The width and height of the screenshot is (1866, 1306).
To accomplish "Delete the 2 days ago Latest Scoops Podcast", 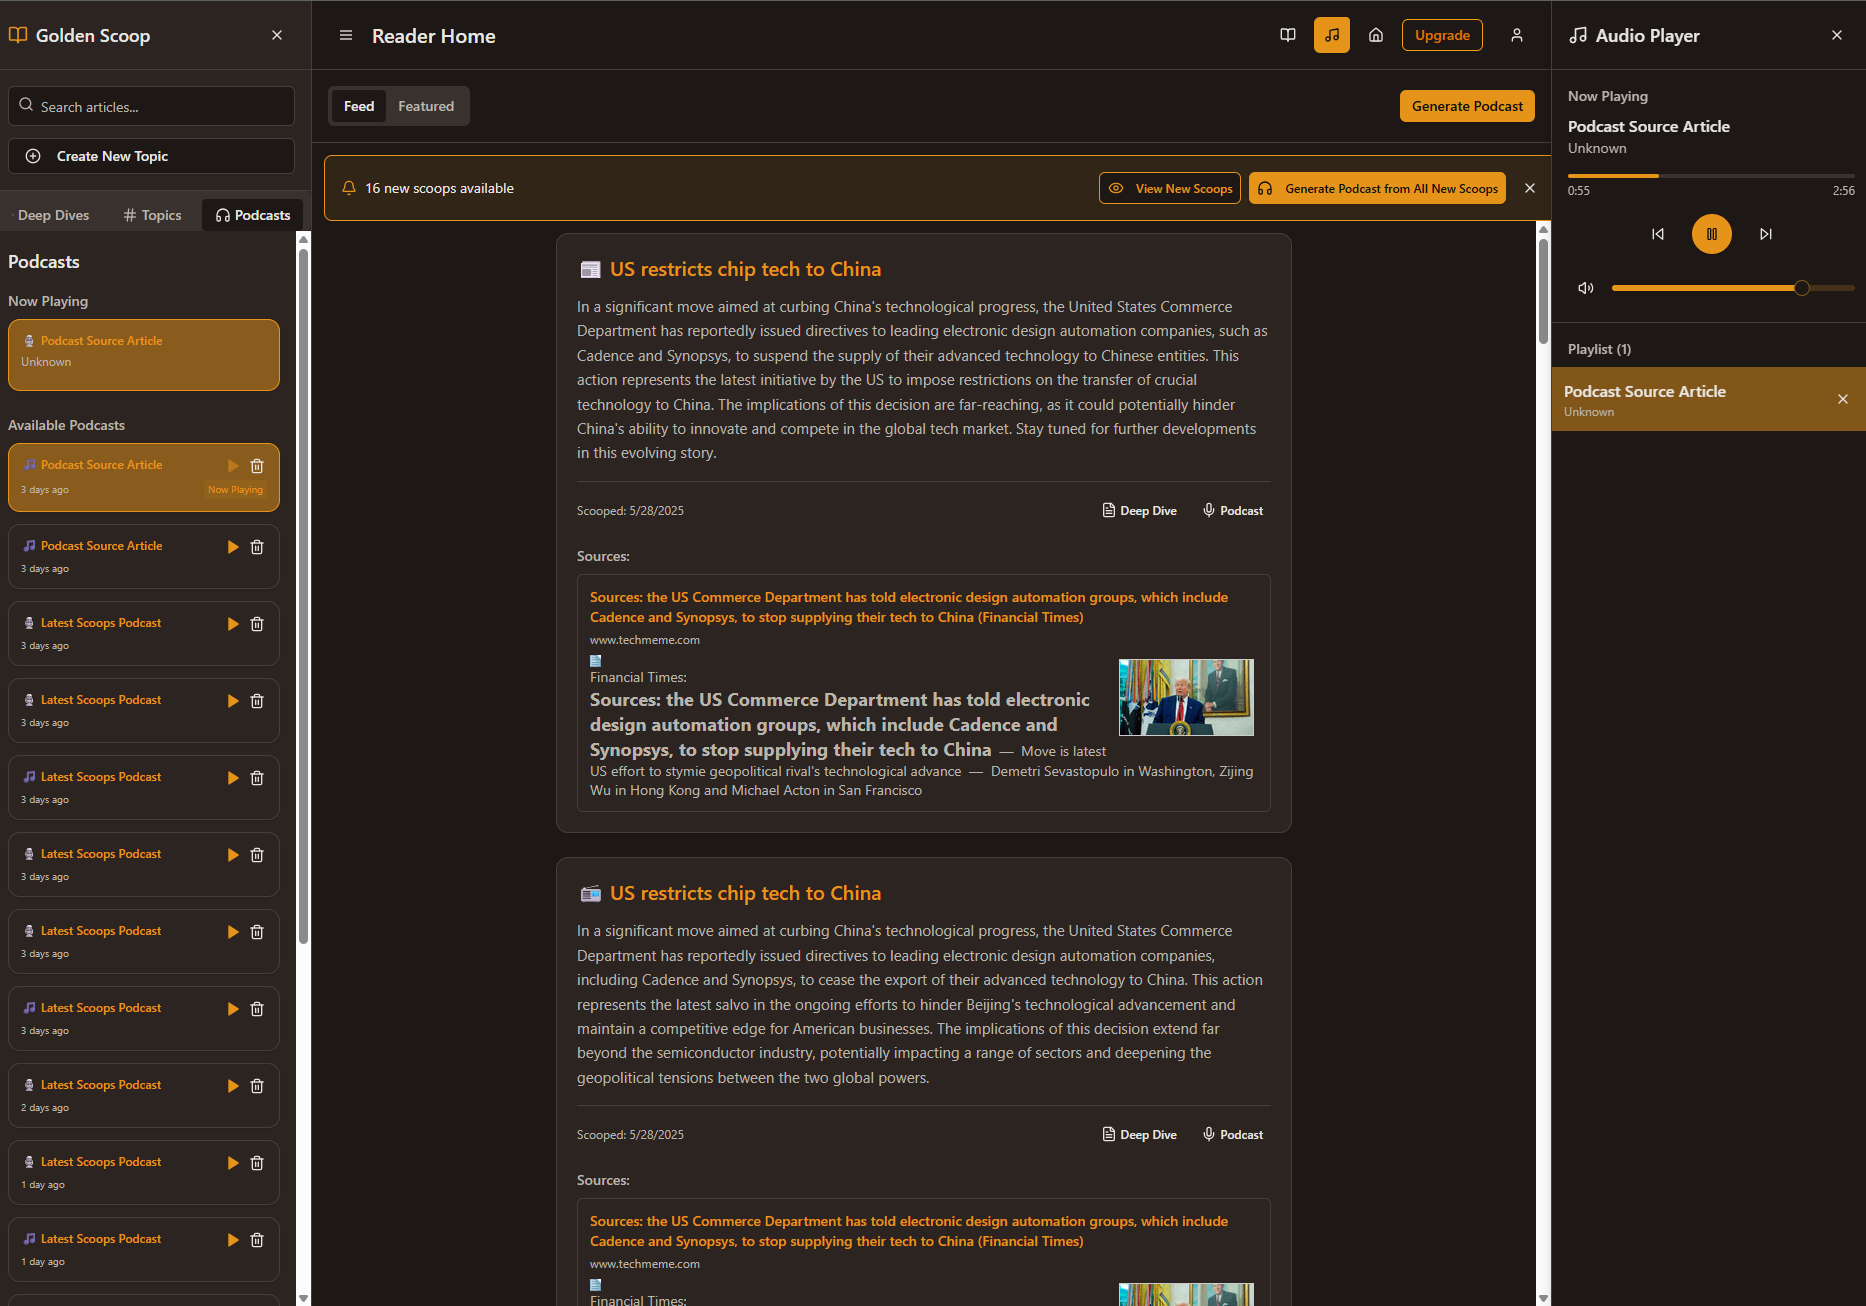I will pyautogui.click(x=257, y=1086).
